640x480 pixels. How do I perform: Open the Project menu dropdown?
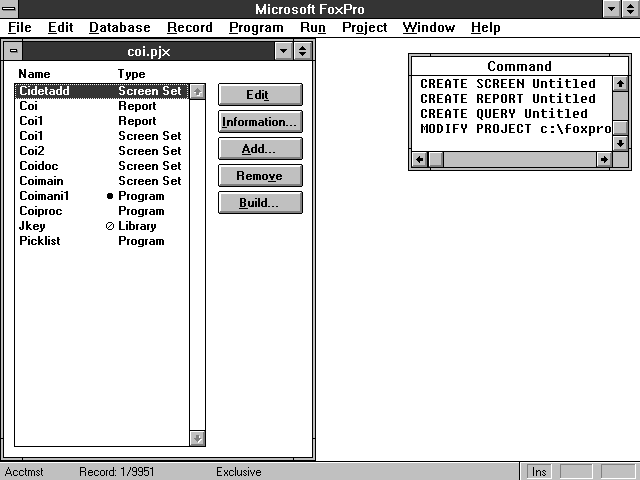(x=364, y=27)
